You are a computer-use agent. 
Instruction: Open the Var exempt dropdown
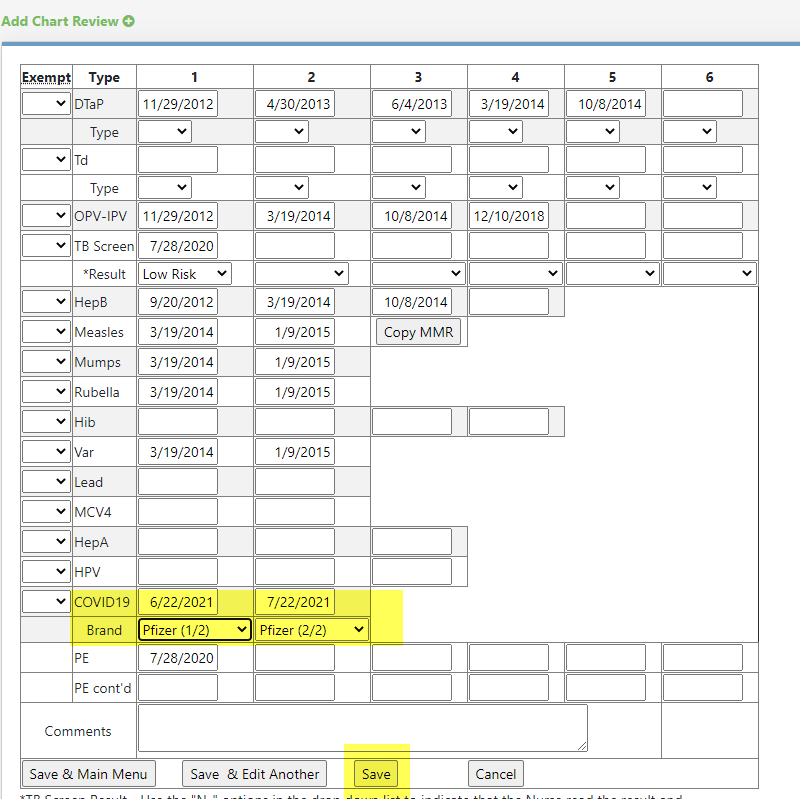pyautogui.click(x=46, y=452)
